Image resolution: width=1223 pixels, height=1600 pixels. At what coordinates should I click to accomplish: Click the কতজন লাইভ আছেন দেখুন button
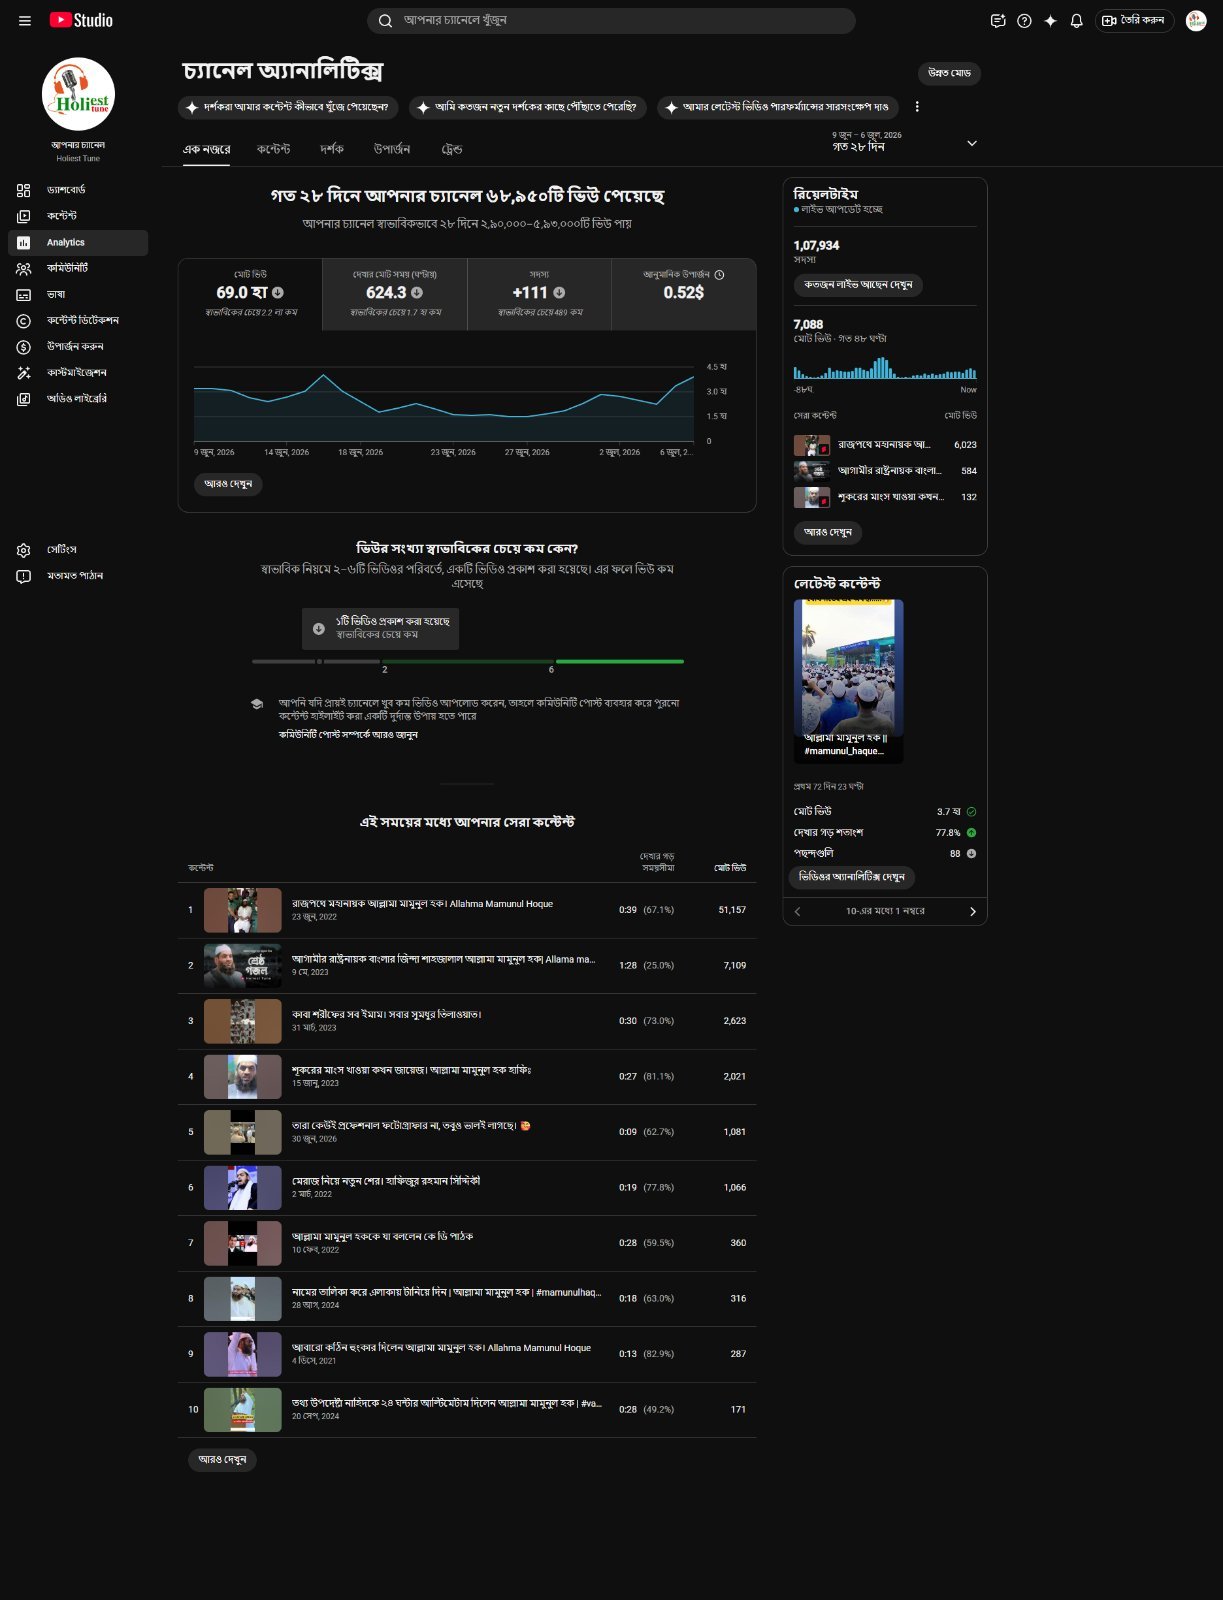pos(858,285)
